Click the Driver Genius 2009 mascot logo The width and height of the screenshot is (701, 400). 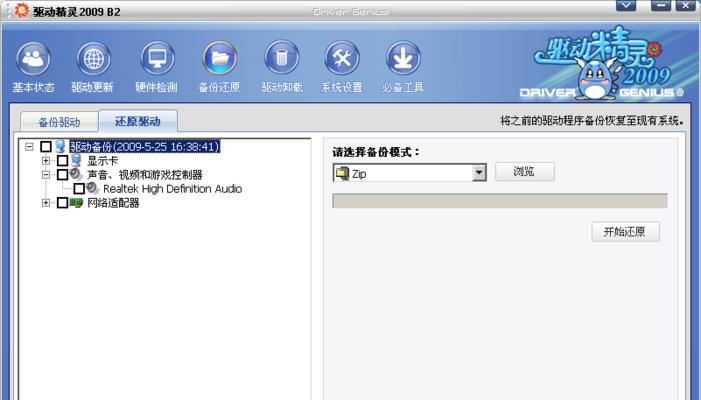coord(601,65)
